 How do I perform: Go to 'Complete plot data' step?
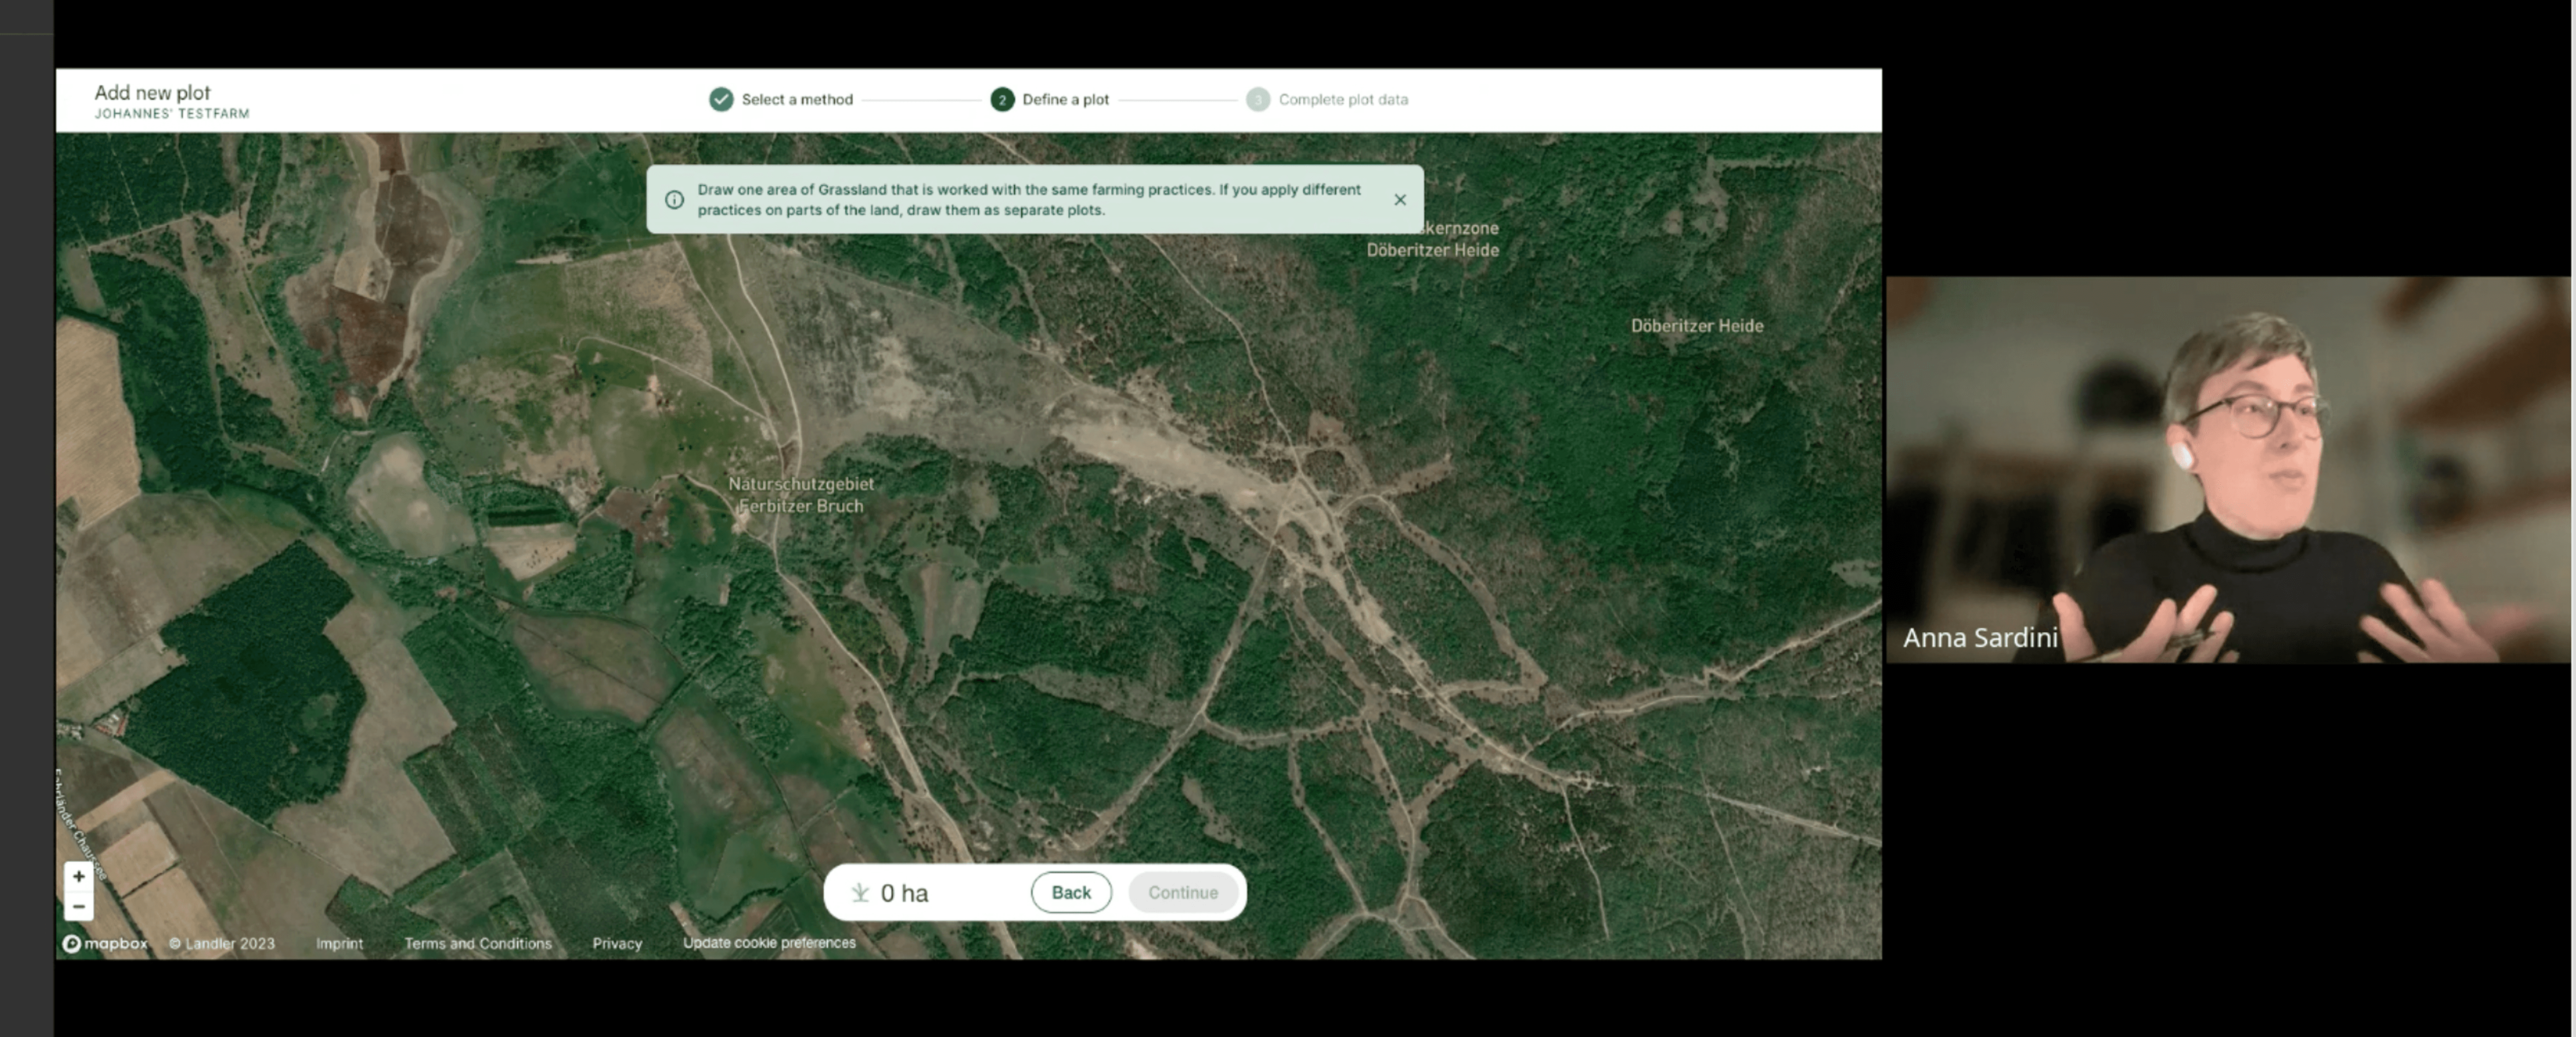tap(1342, 99)
